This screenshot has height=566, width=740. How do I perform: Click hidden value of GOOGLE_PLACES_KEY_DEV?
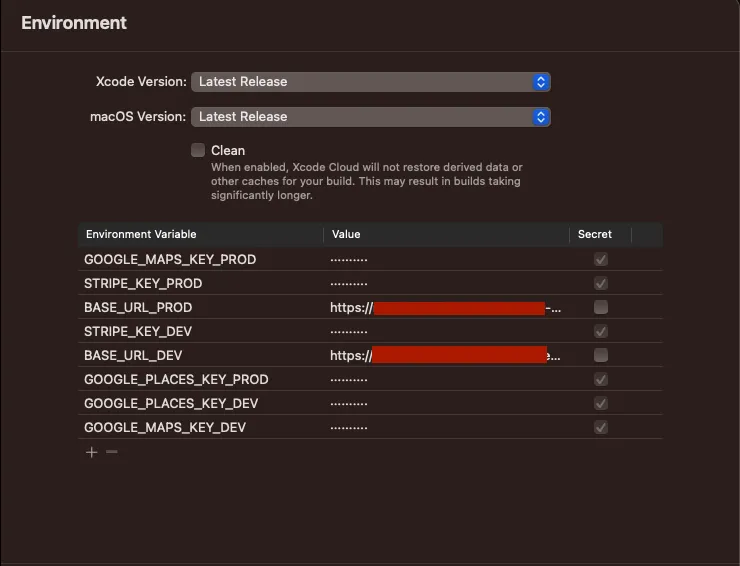(x=349, y=404)
